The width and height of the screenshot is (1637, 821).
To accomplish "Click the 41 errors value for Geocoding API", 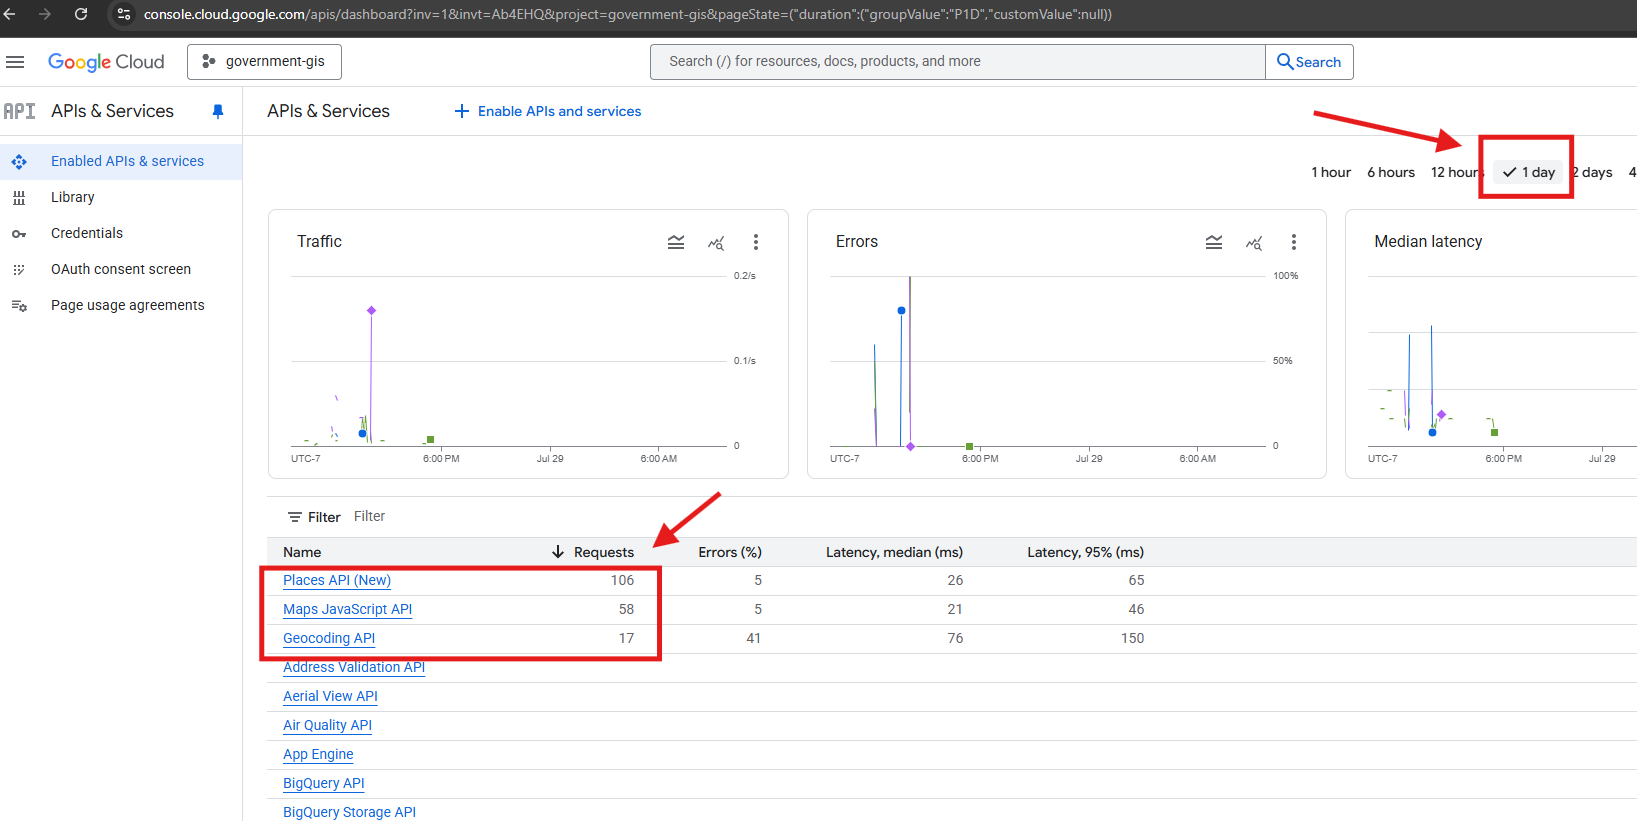I will point(753,638).
